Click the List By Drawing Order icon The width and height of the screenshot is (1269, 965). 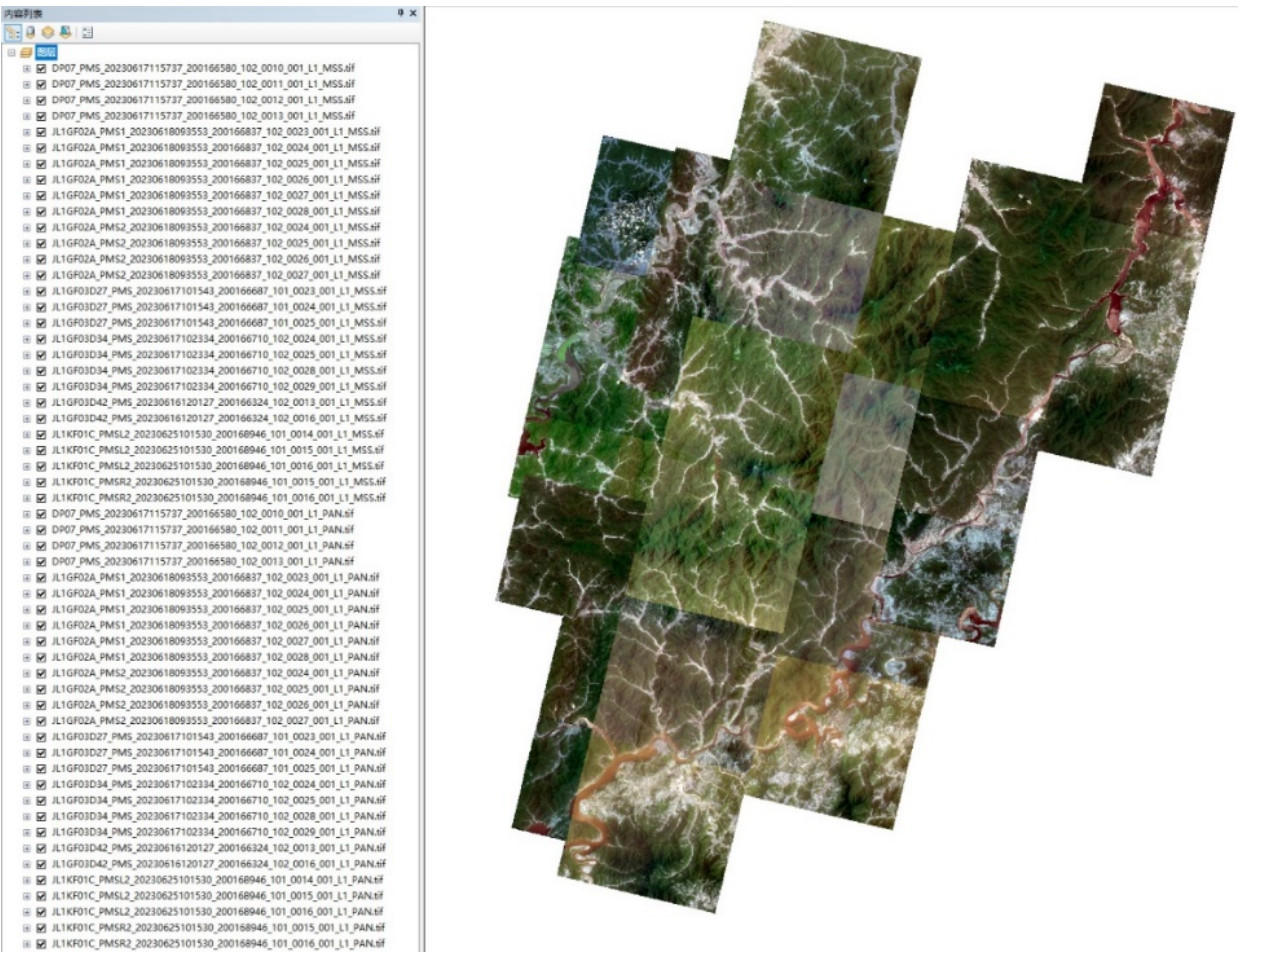12,33
